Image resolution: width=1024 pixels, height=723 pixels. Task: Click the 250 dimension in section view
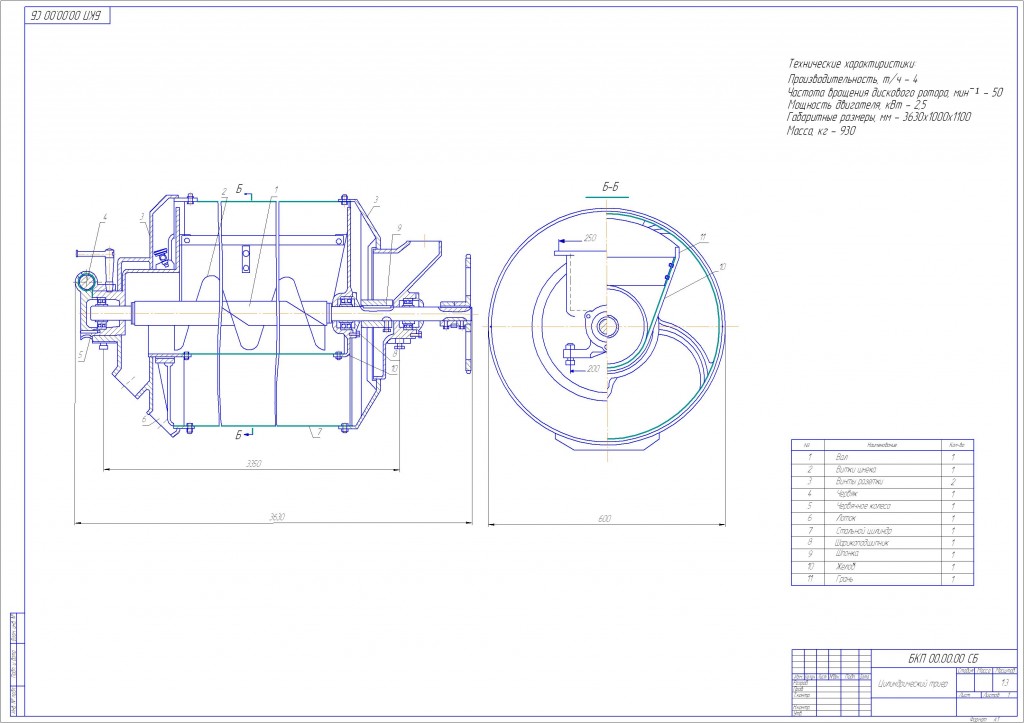coord(590,238)
